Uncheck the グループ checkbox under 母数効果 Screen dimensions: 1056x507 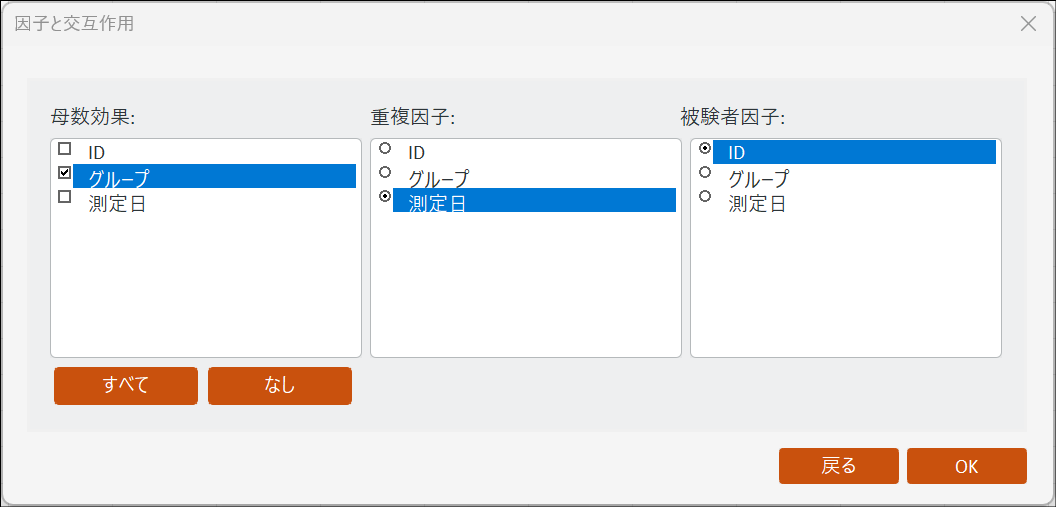(65, 173)
